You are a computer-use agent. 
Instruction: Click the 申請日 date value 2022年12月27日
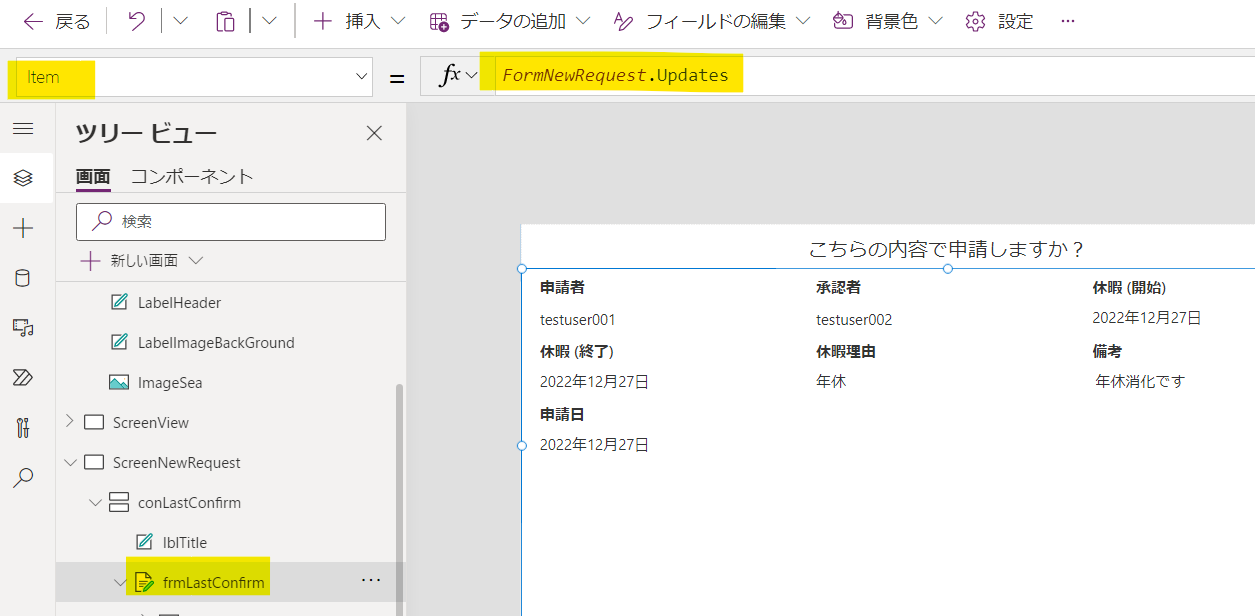(595, 444)
